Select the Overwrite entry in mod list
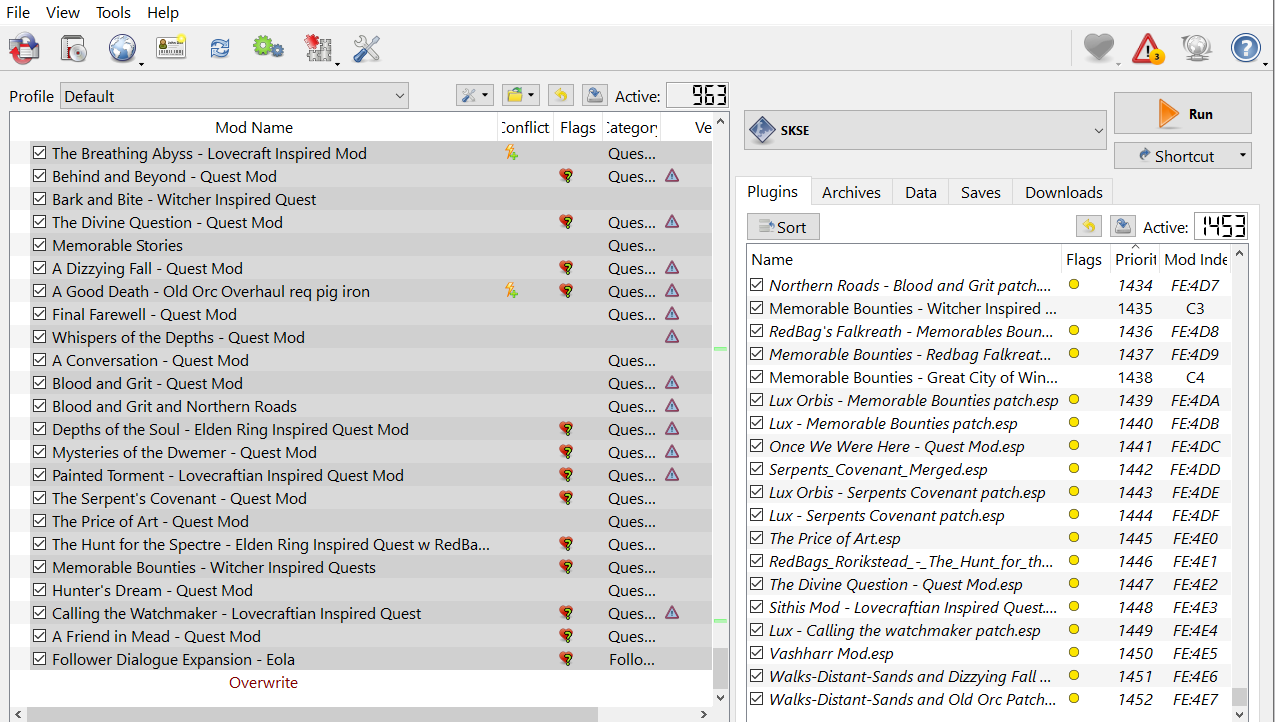 point(263,682)
